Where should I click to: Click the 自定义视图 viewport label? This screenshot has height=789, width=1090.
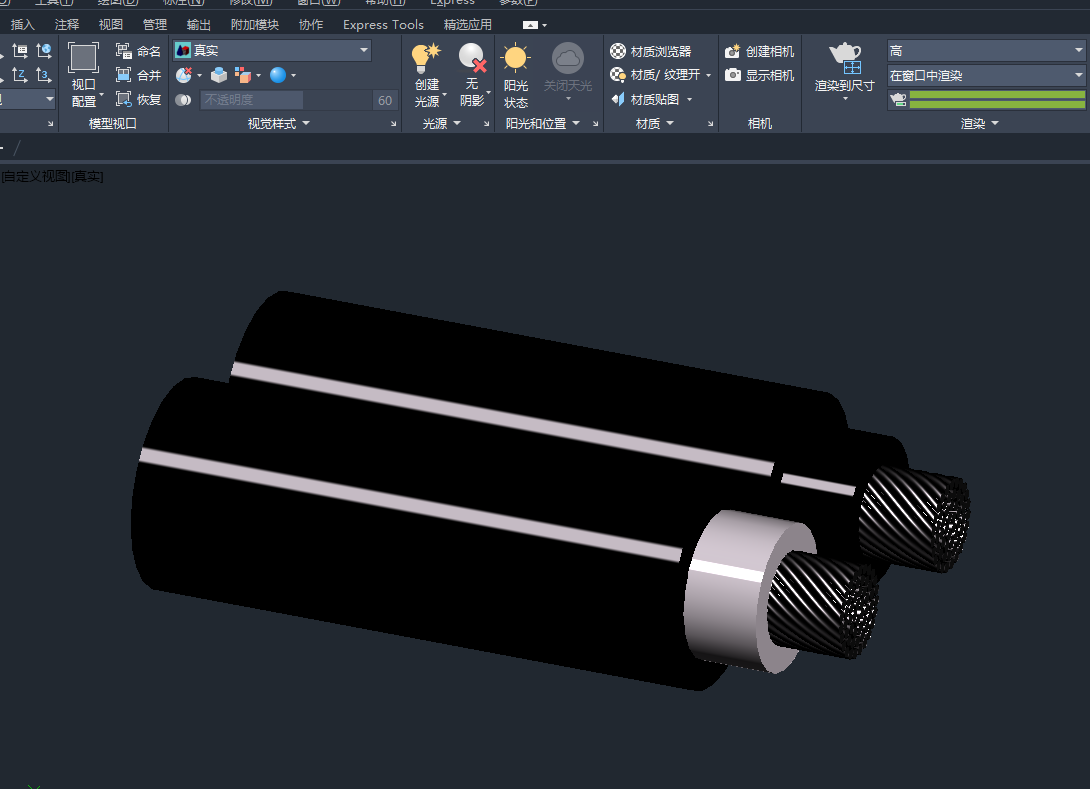(36, 176)
